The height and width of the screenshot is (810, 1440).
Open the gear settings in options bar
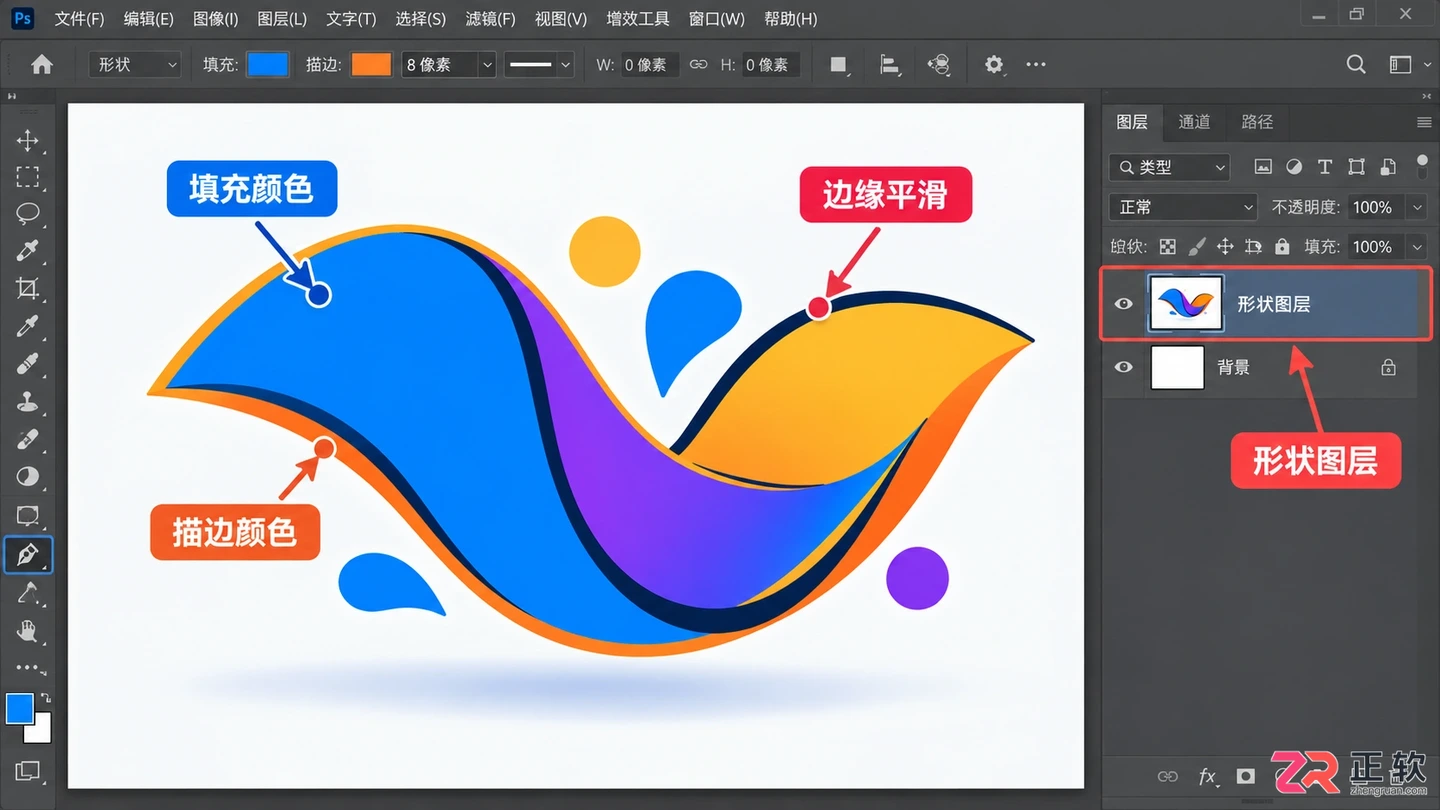coord(993,65)
